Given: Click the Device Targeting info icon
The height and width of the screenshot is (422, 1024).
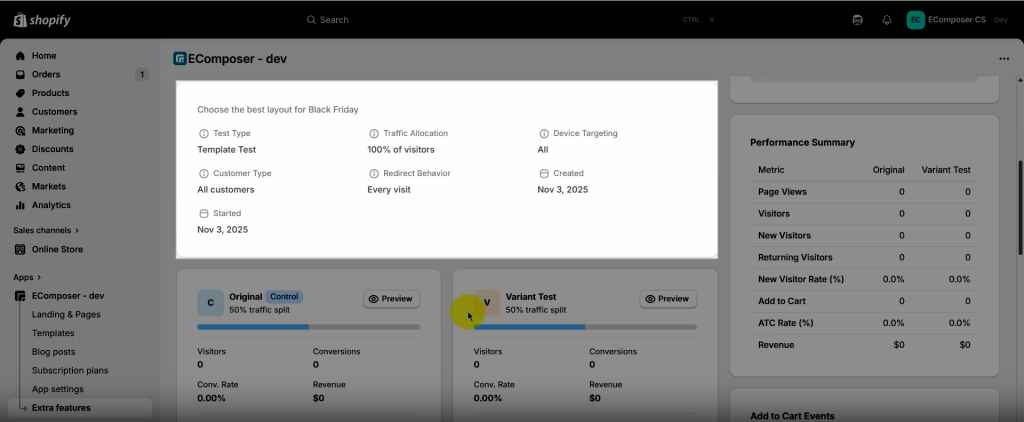Looking at the screenshot, I should click(544, 133).
